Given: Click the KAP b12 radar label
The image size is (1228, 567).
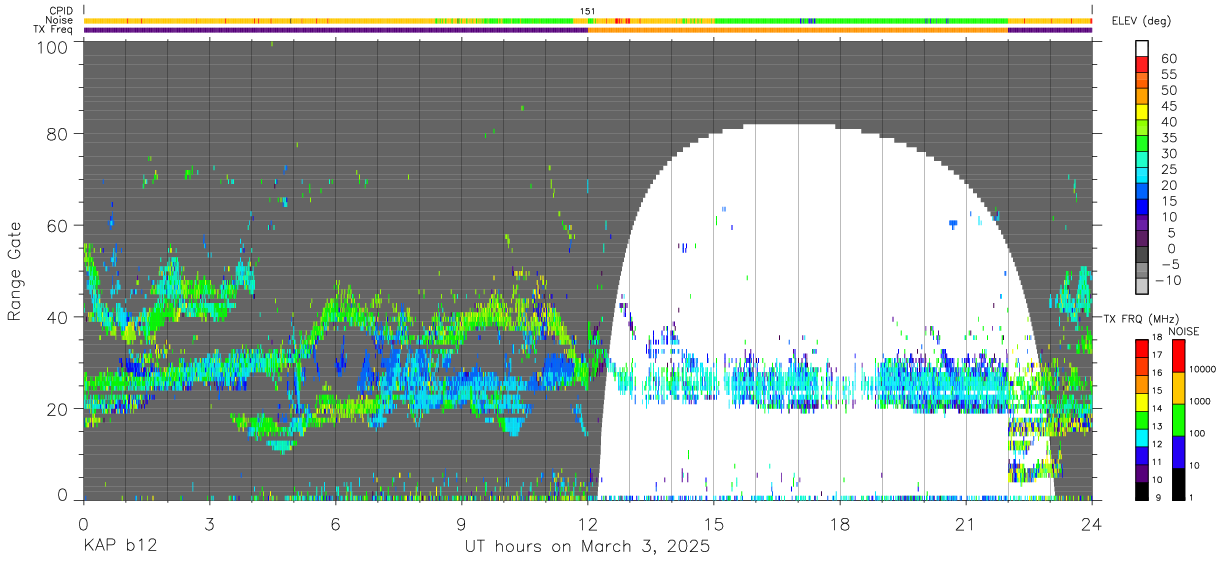Looking at the screenshot, I should [119, 547].
